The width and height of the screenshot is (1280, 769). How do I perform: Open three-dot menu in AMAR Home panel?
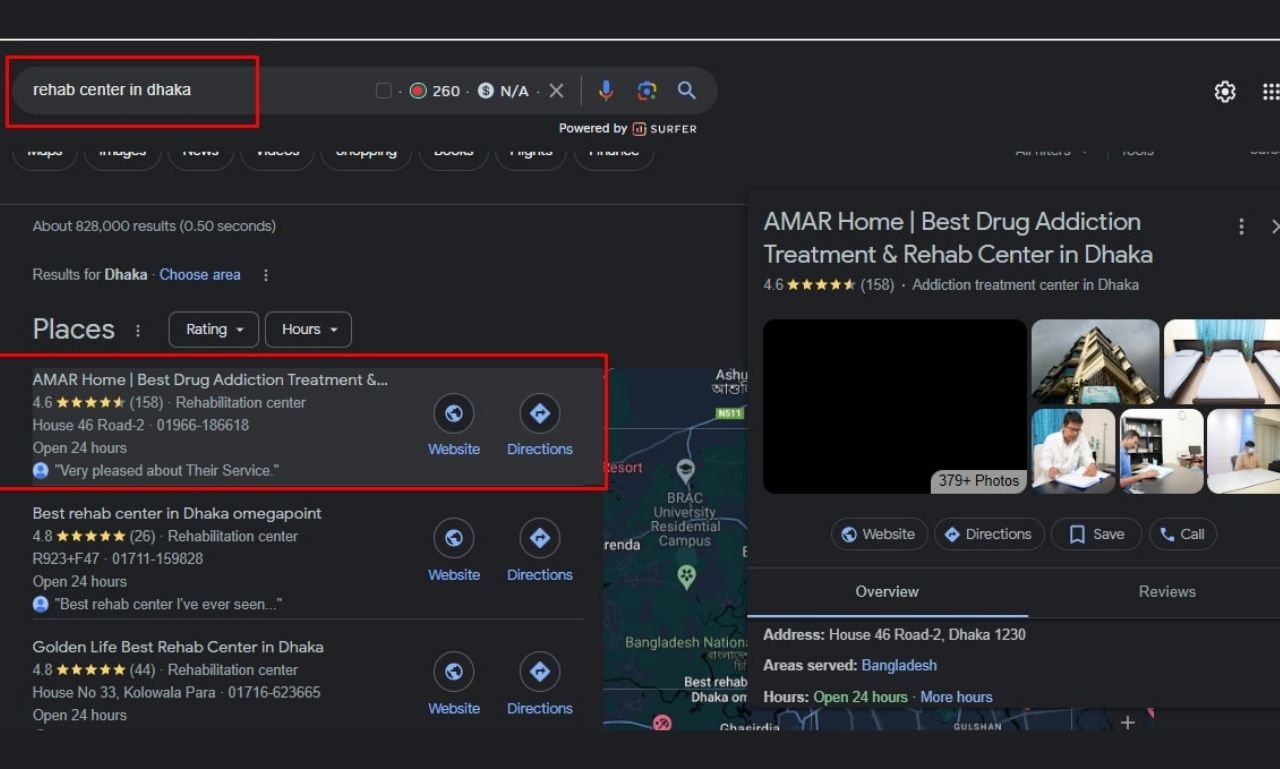1241,227
